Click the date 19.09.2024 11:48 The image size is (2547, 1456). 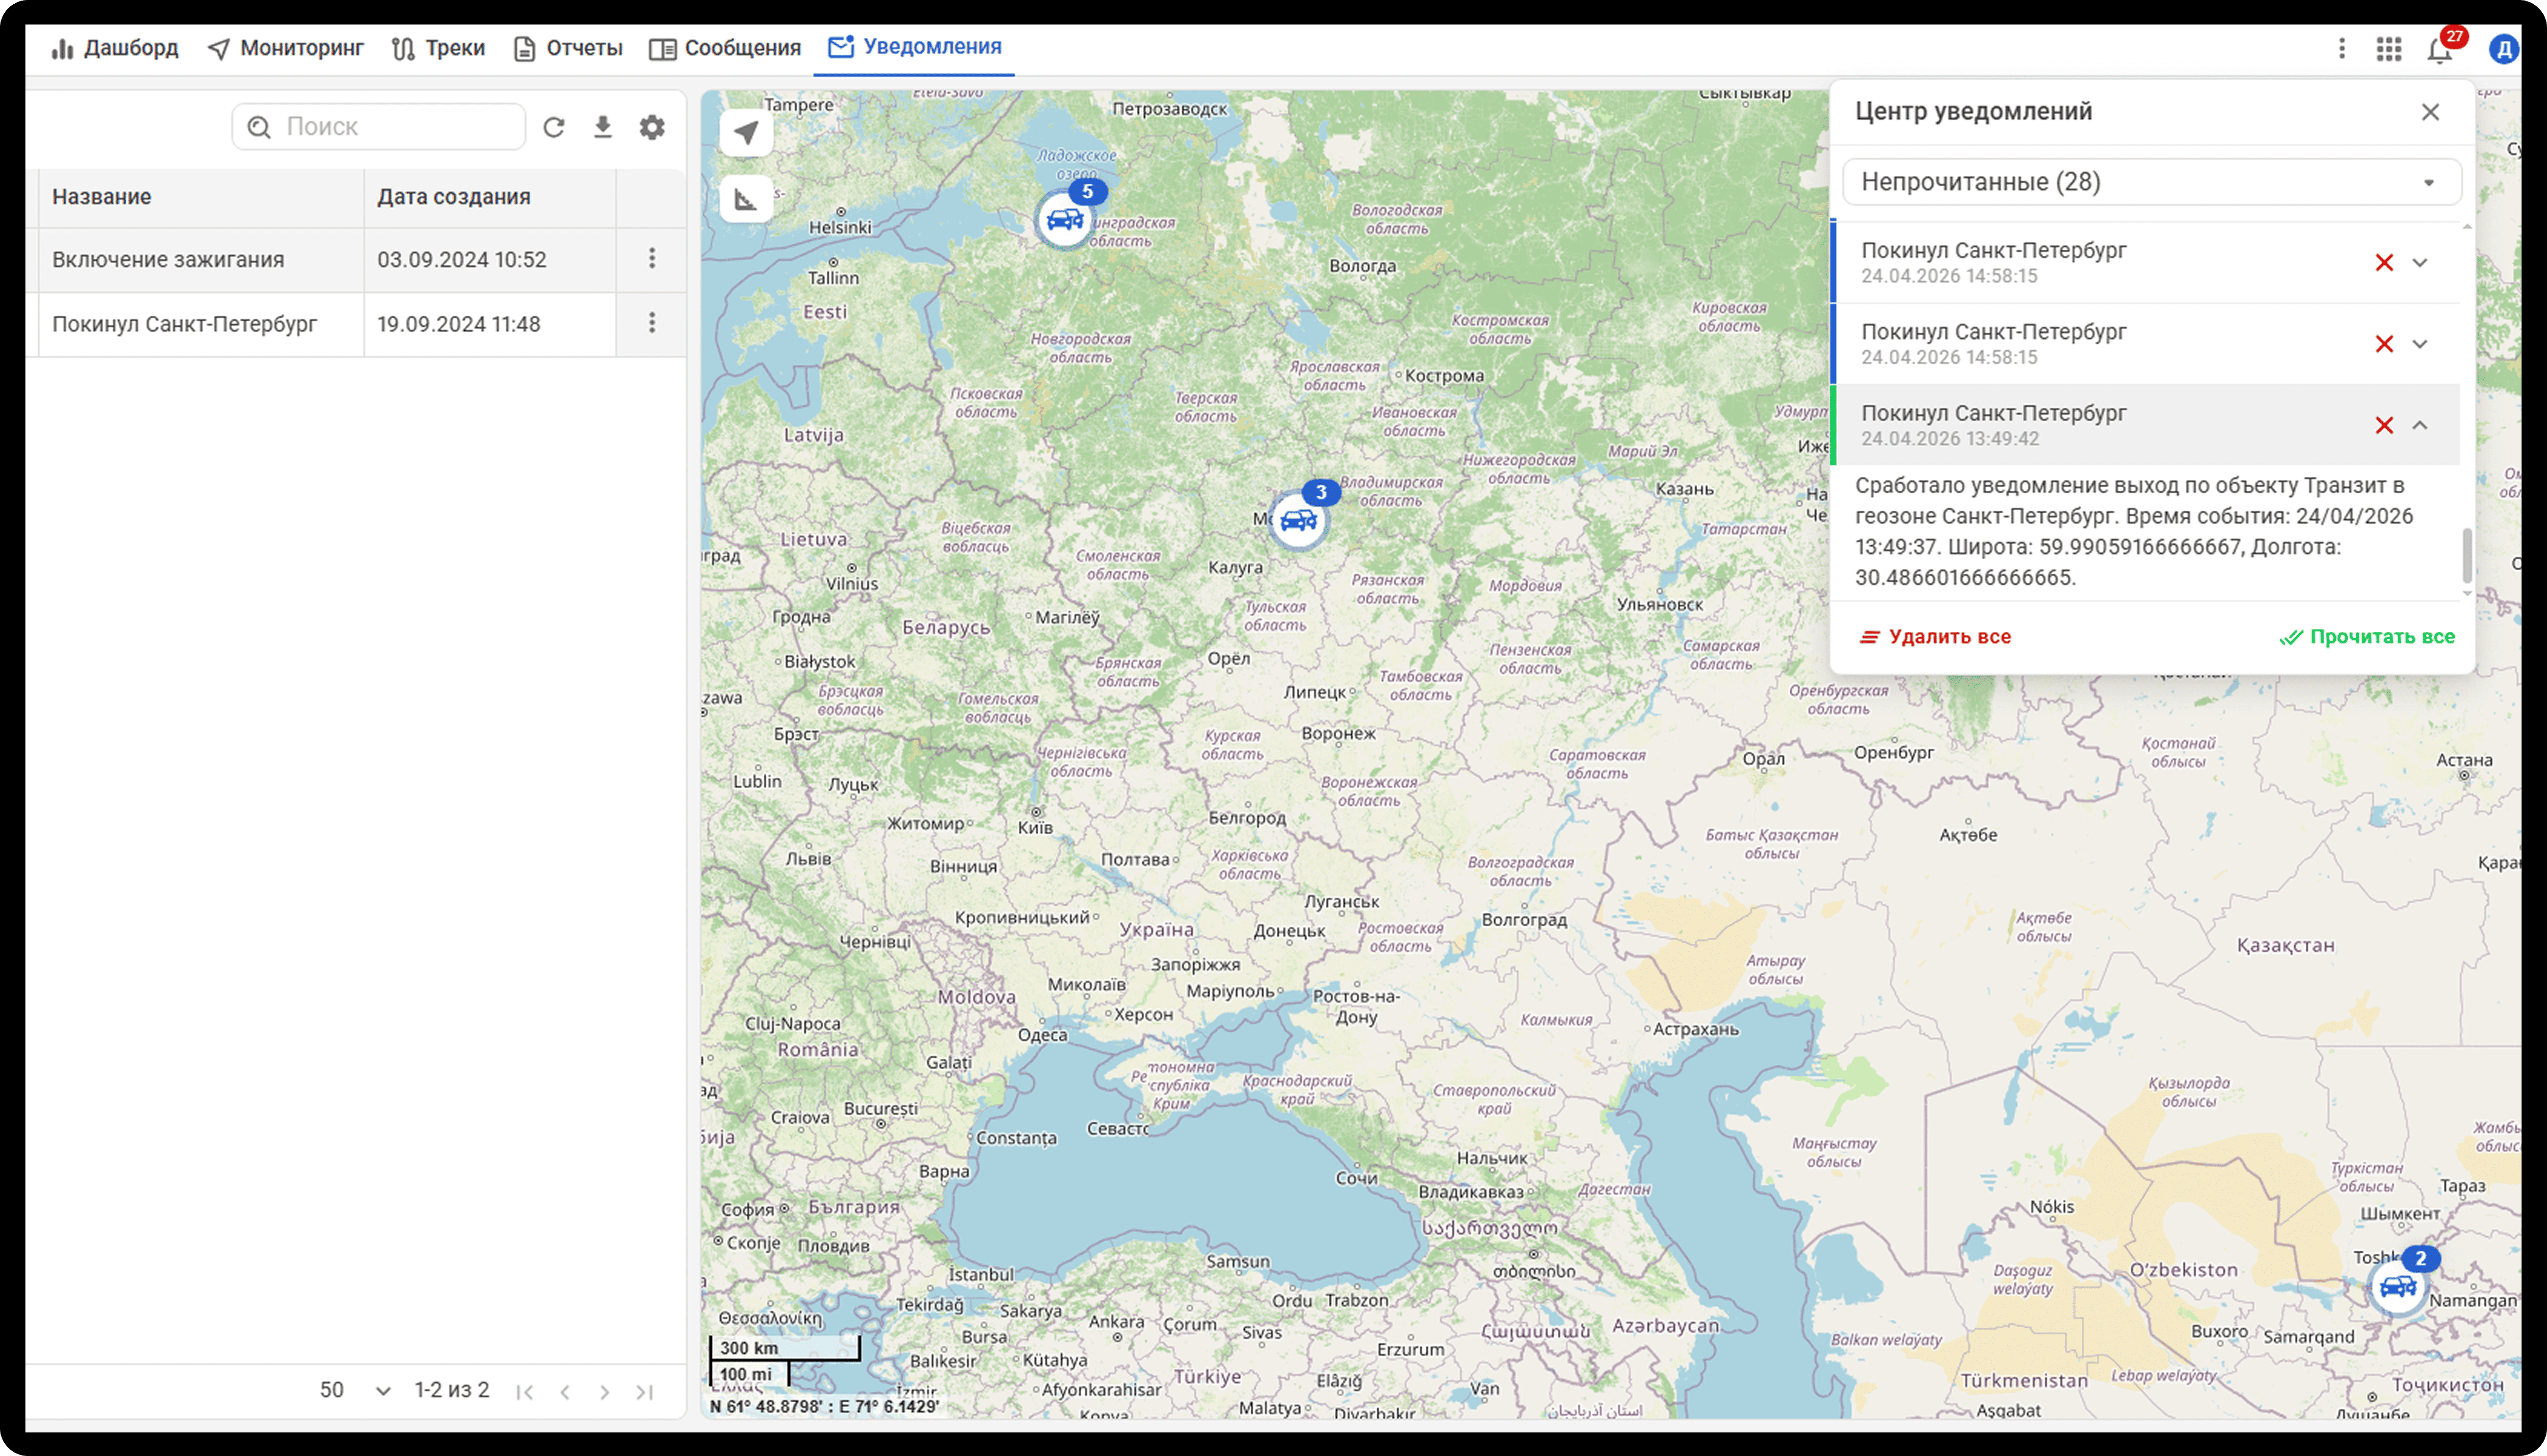pyautogui.click(x=459, y=324)
